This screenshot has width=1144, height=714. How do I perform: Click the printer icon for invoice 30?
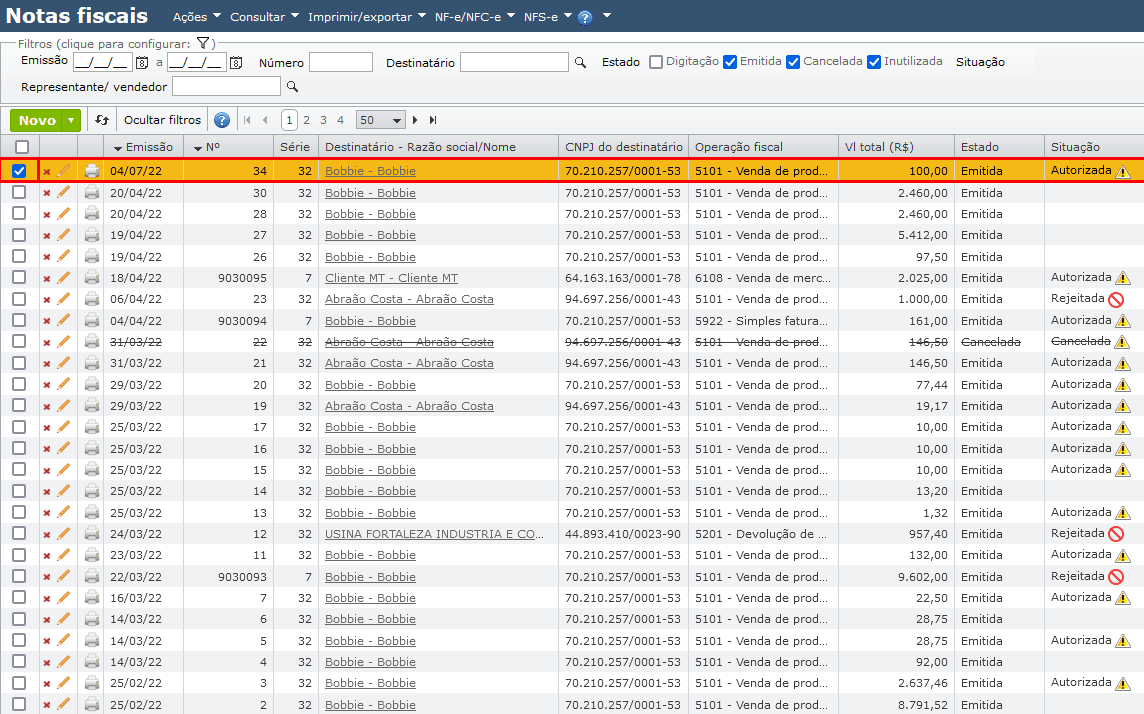[x=92, y=193]
